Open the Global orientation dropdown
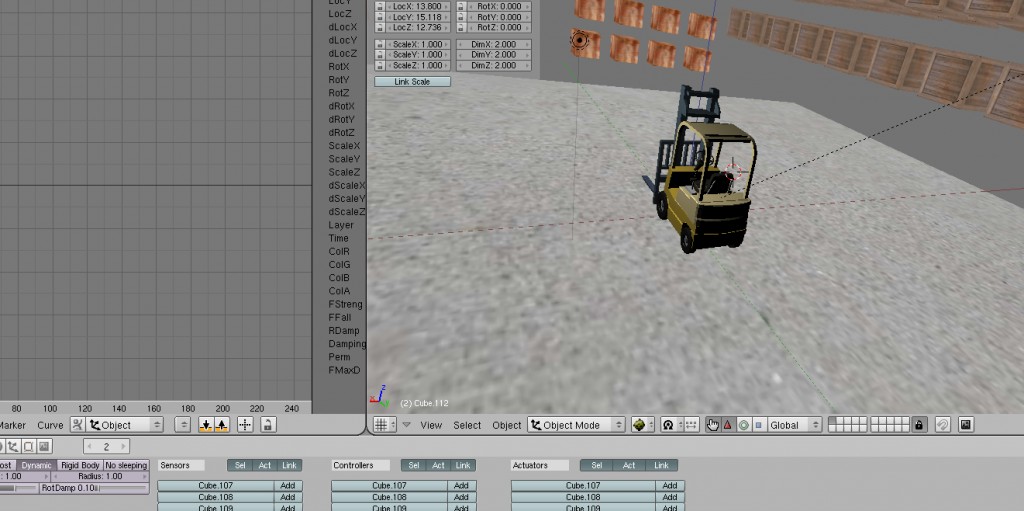The height and width of the screenshot is (511, 1024). coord(793,425)
